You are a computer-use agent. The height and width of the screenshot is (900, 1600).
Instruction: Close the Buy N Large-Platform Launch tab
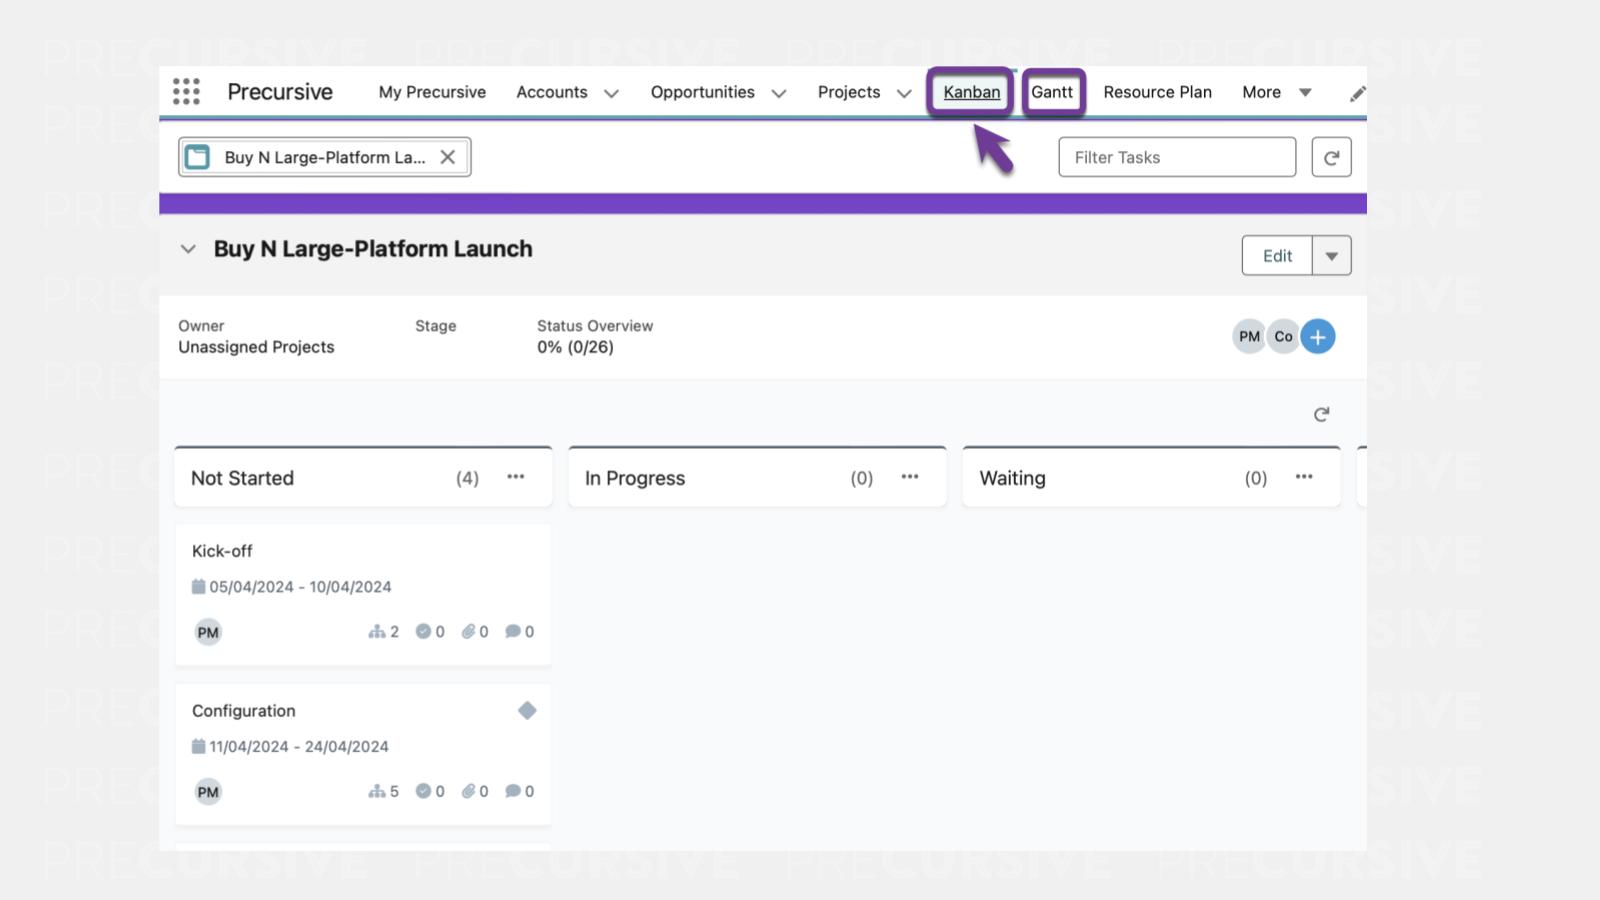(448, 157)
